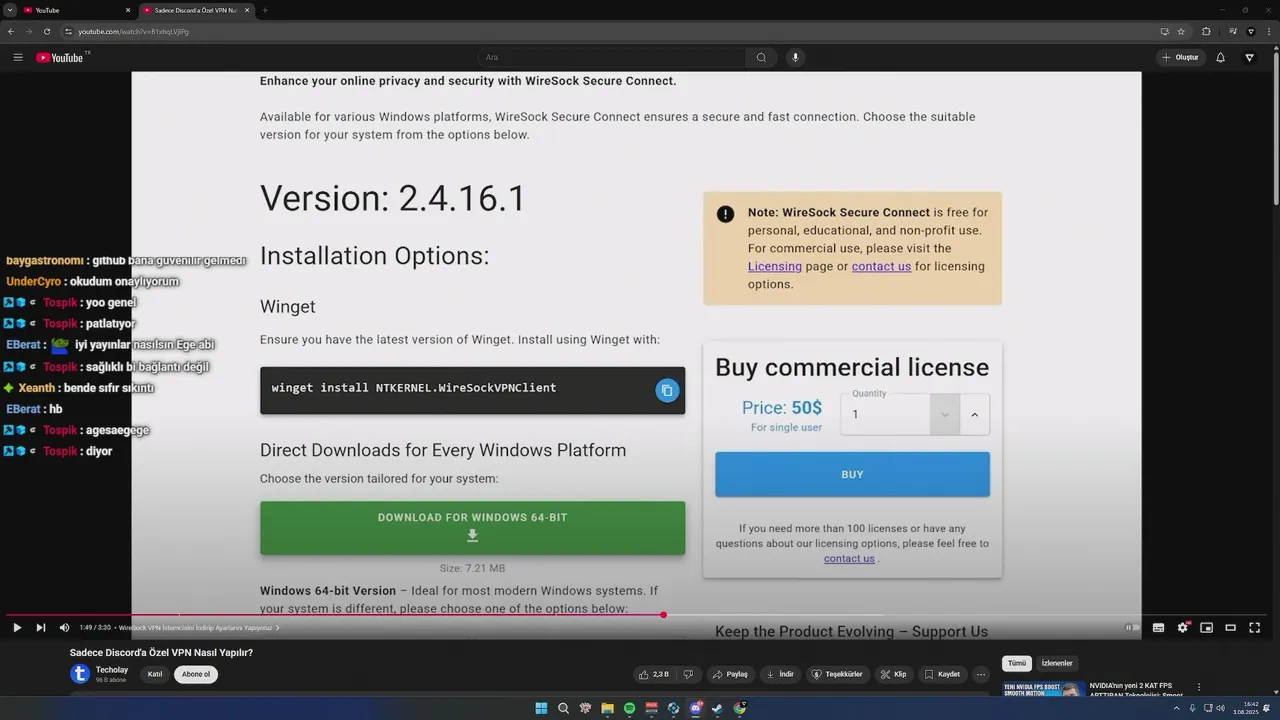
Task: Open the system volume tray icon
Action: point(1219,708)
